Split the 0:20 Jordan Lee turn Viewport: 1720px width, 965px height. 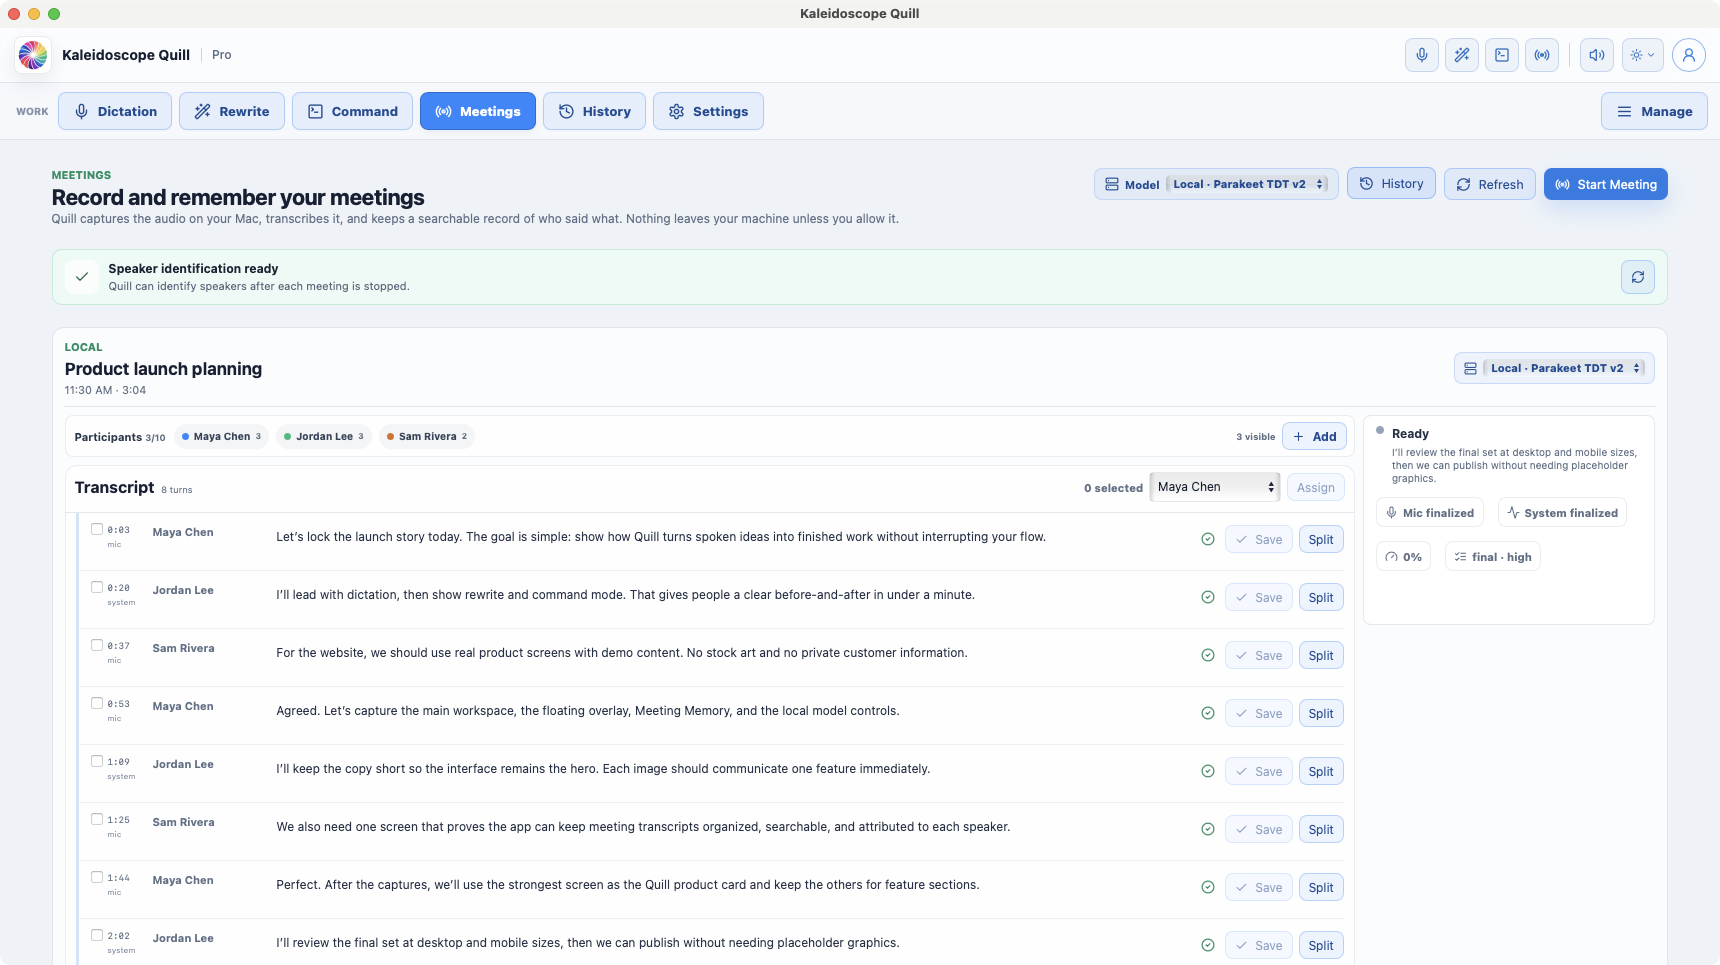1320,597
